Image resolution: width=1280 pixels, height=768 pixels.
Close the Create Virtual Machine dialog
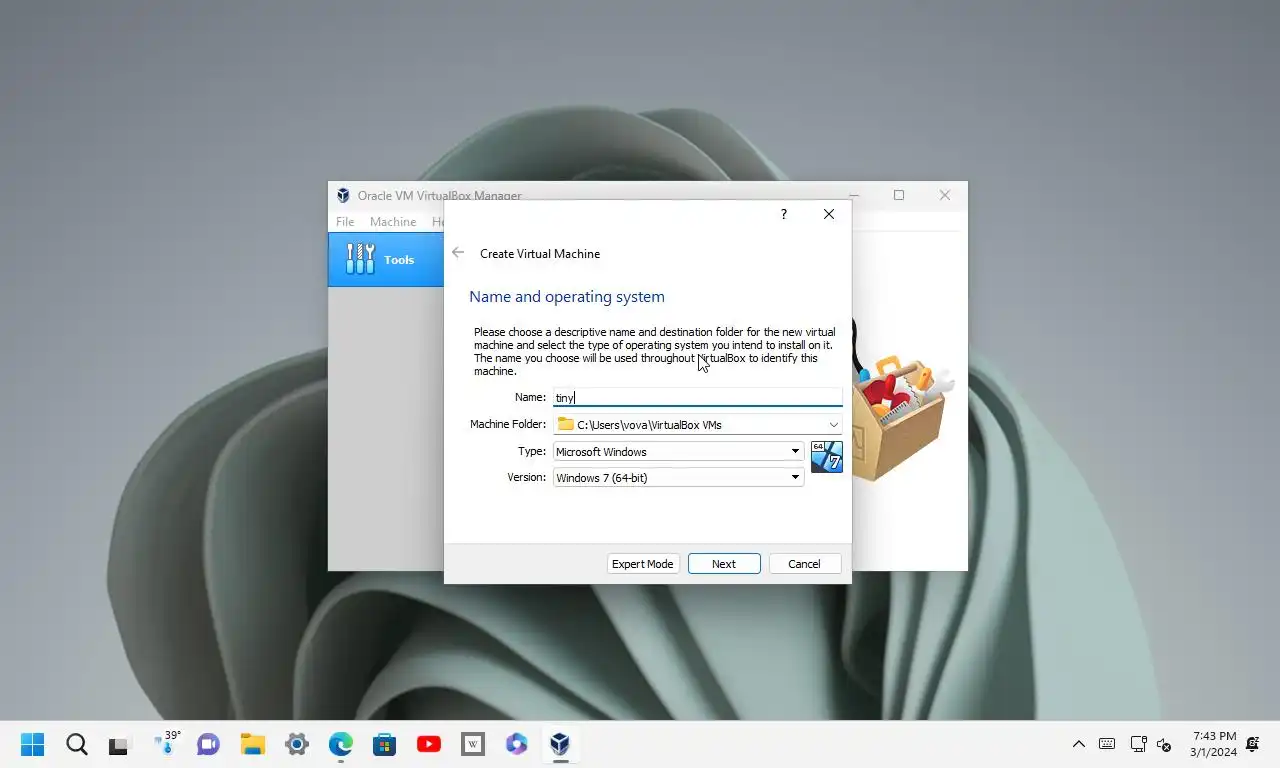[829, 214]
